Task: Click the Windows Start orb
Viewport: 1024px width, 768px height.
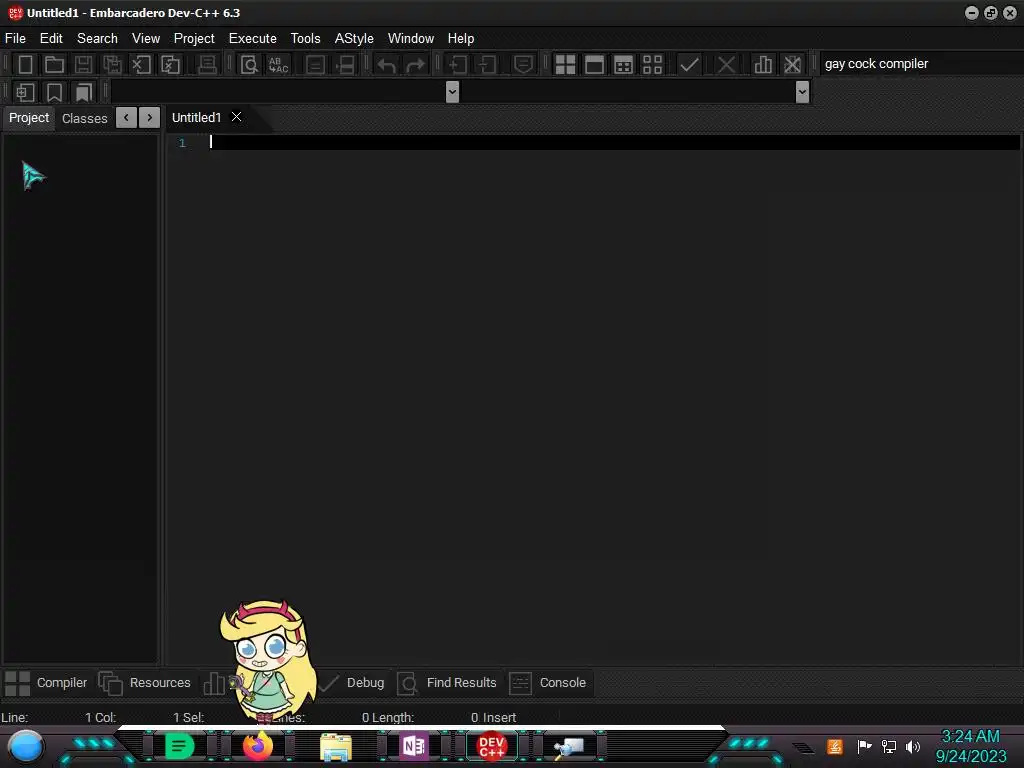Action: (25, 746)
